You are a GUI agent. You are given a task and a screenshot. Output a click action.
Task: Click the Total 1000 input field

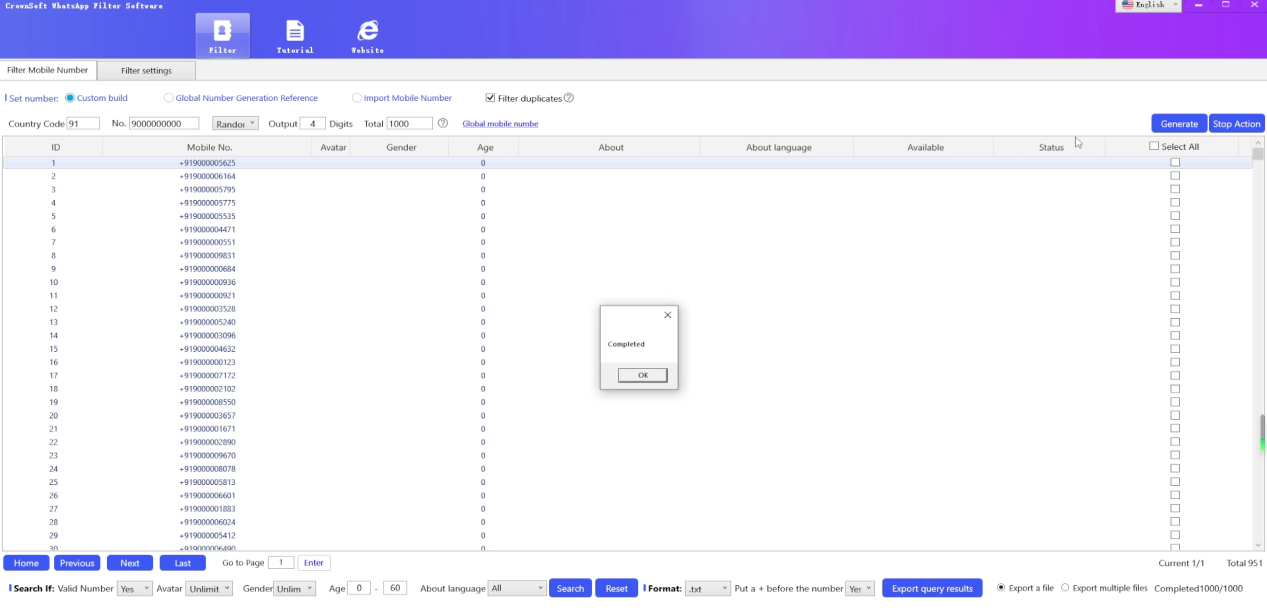coord(410,123)
